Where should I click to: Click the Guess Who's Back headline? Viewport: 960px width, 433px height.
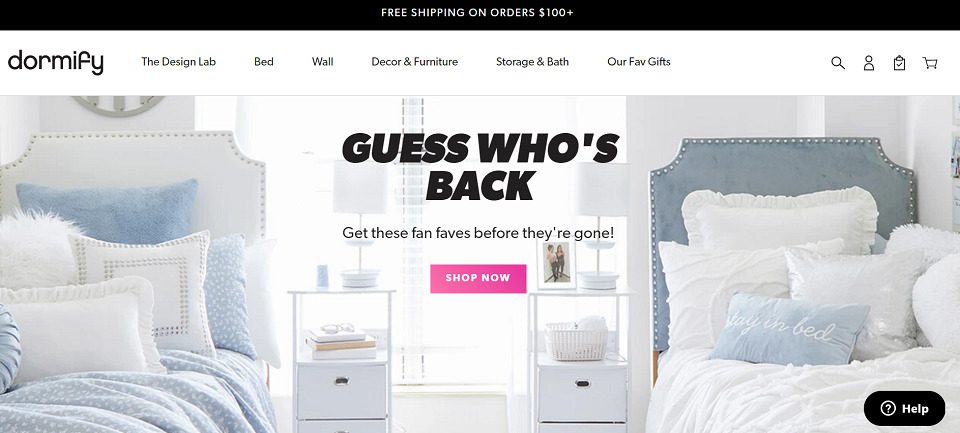[480, 167]
